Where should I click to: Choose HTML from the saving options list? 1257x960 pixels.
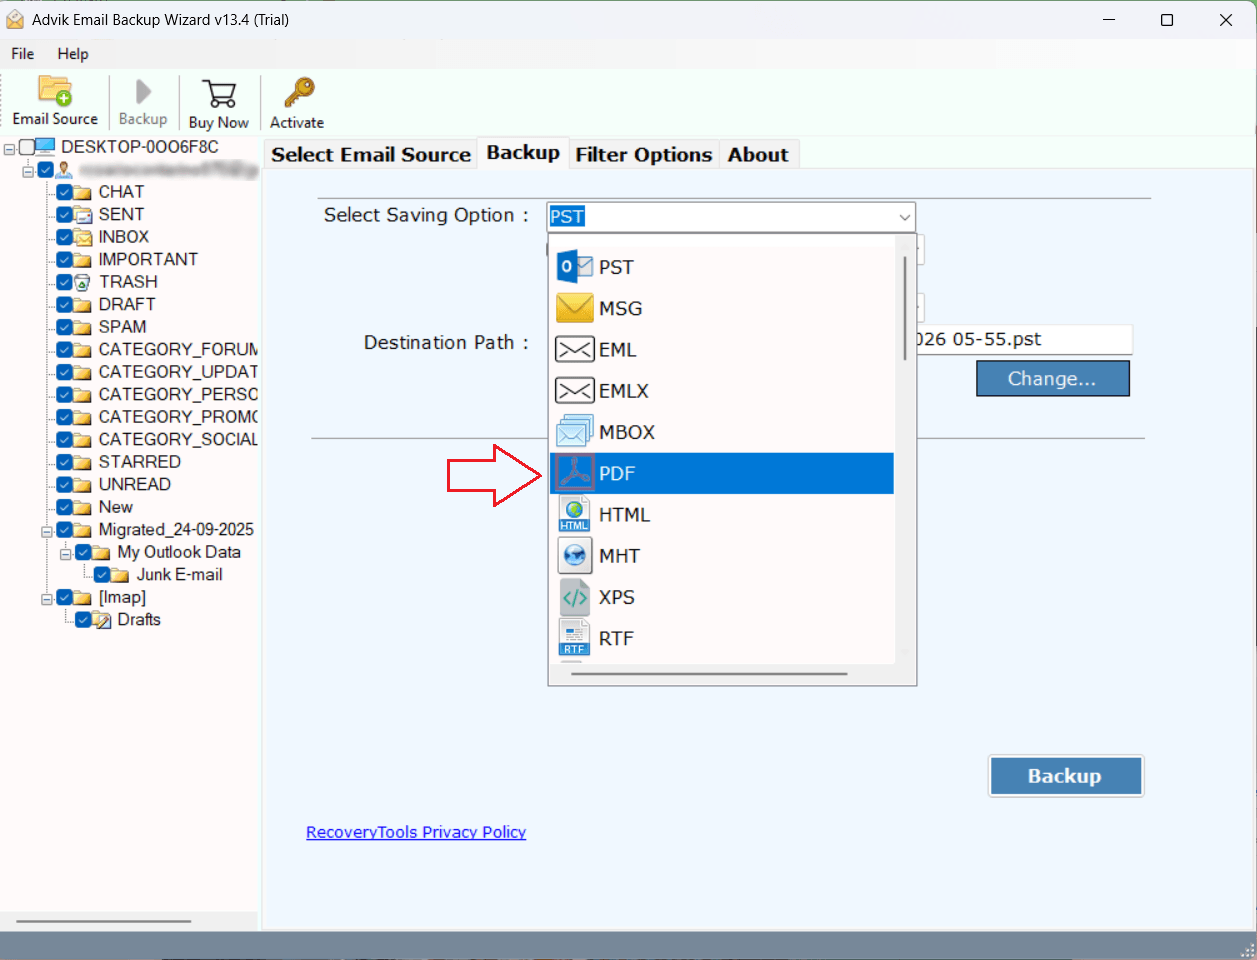coord(721,514)
